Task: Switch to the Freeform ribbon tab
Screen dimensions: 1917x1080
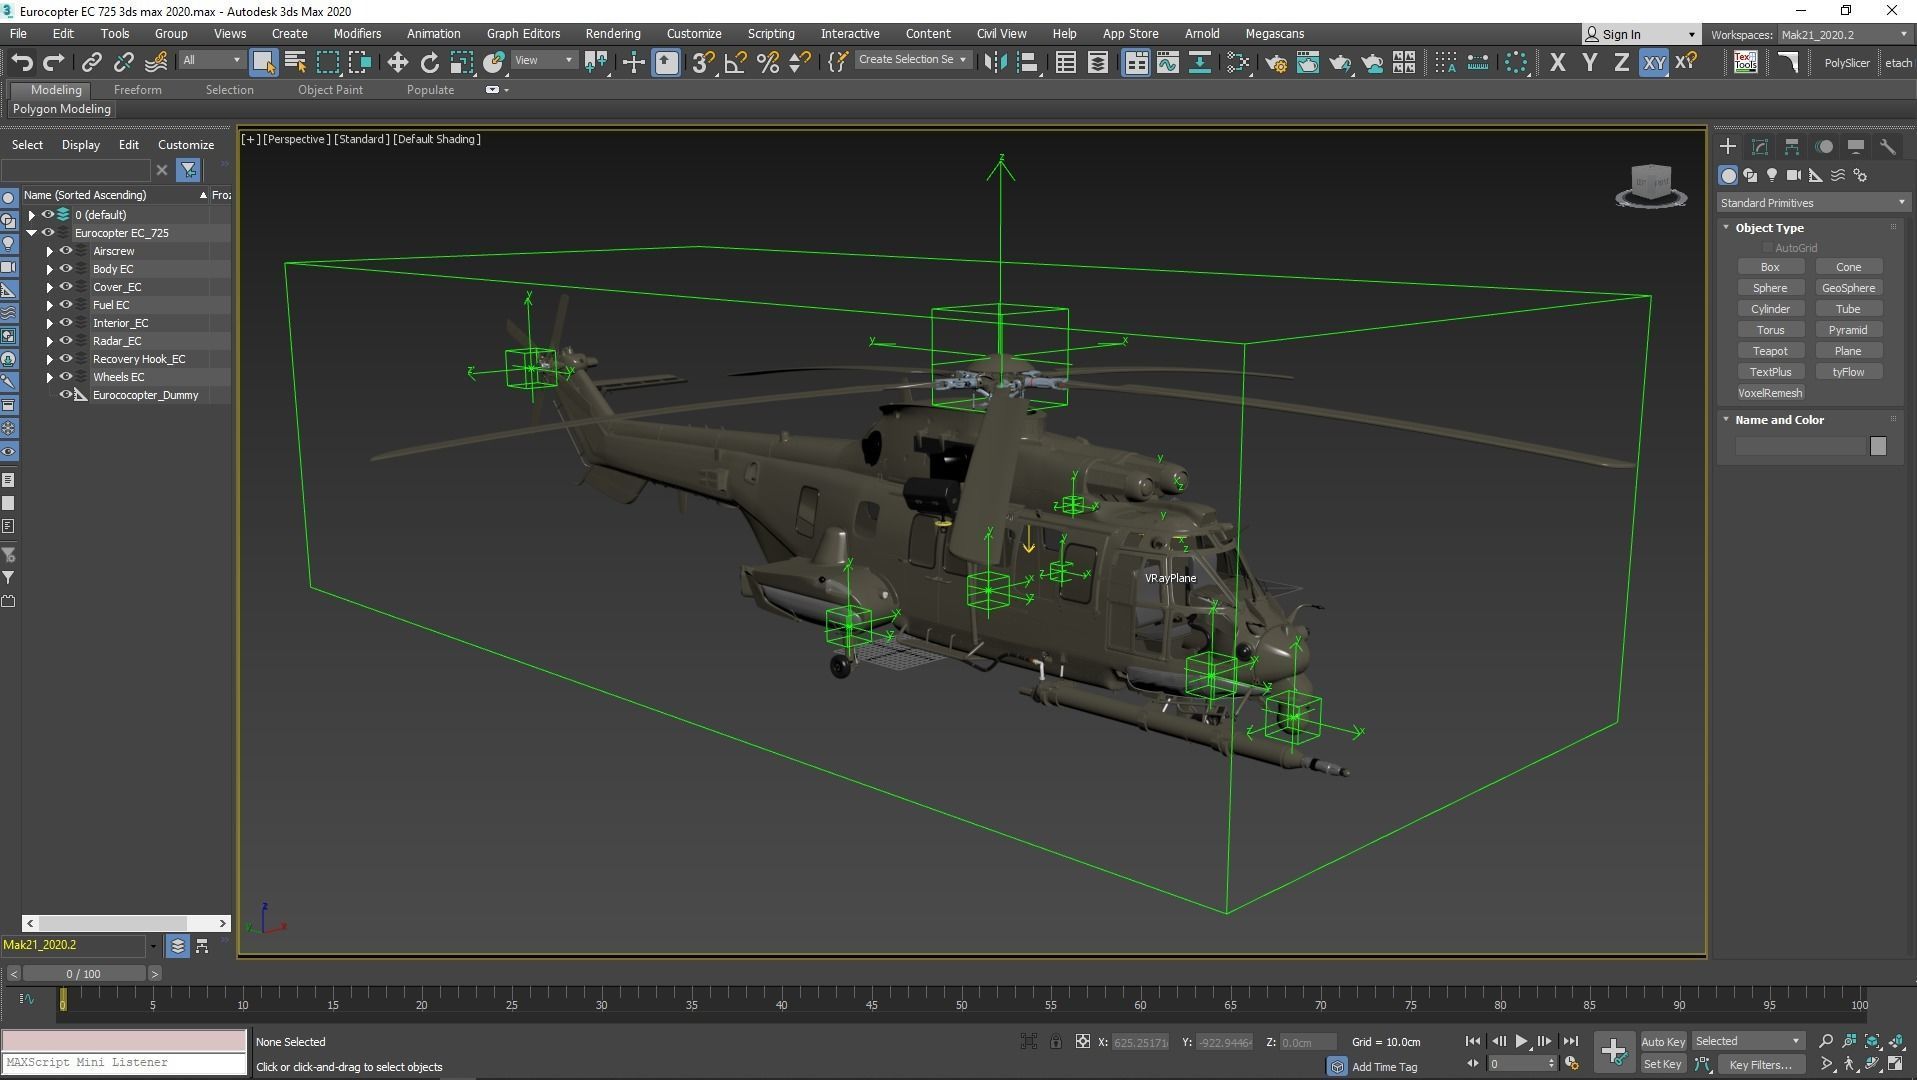Action: coord(137,90)
